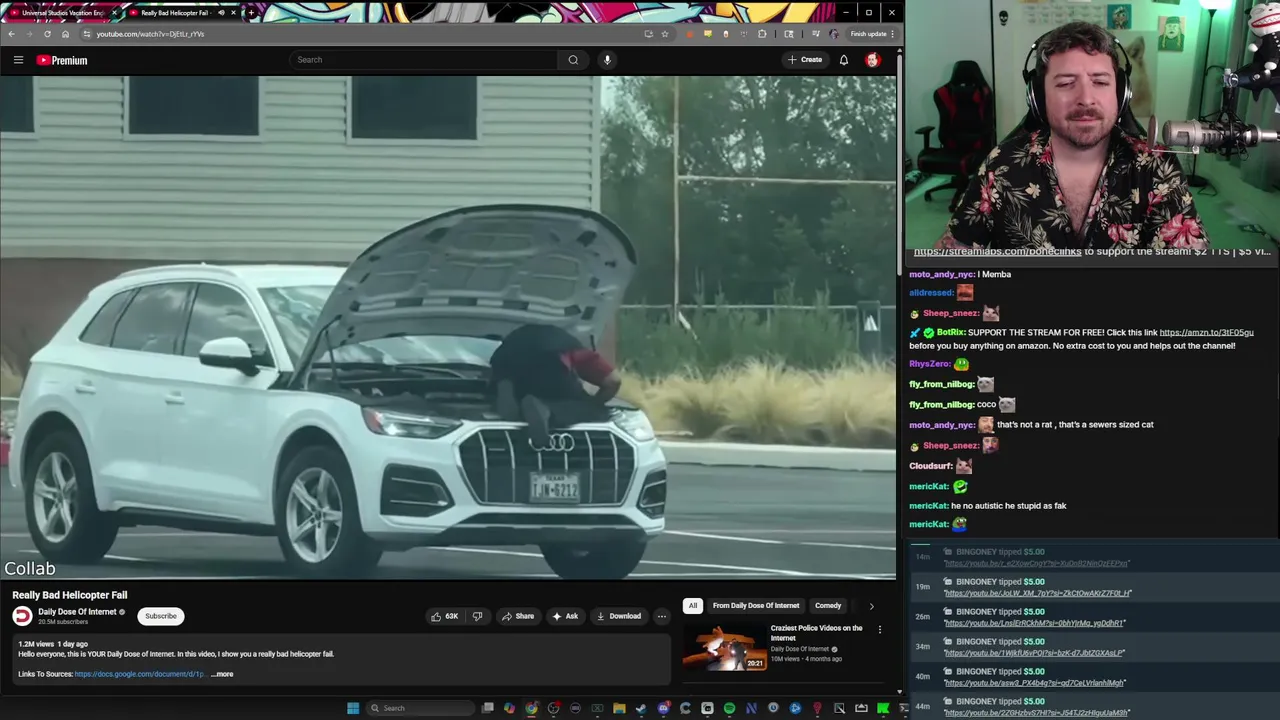
Task: Click the page scrollbar down arrow
Action: point(899,691)
